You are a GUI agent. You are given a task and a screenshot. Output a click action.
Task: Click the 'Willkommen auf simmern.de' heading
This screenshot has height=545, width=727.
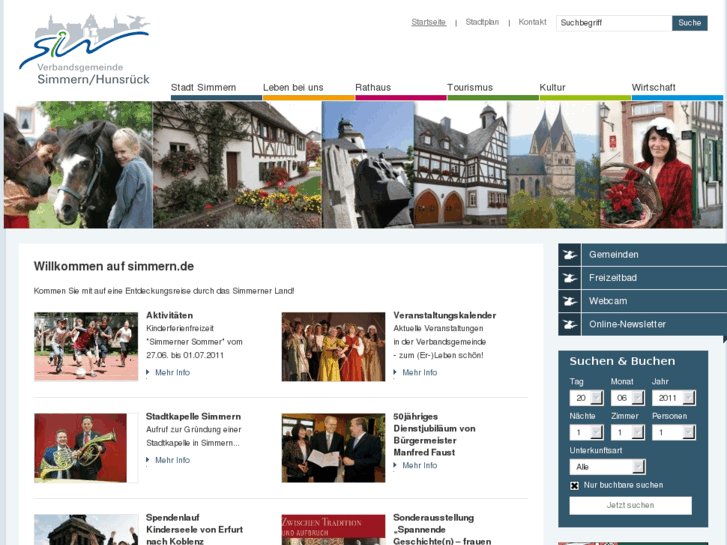[x=114, y=266]
